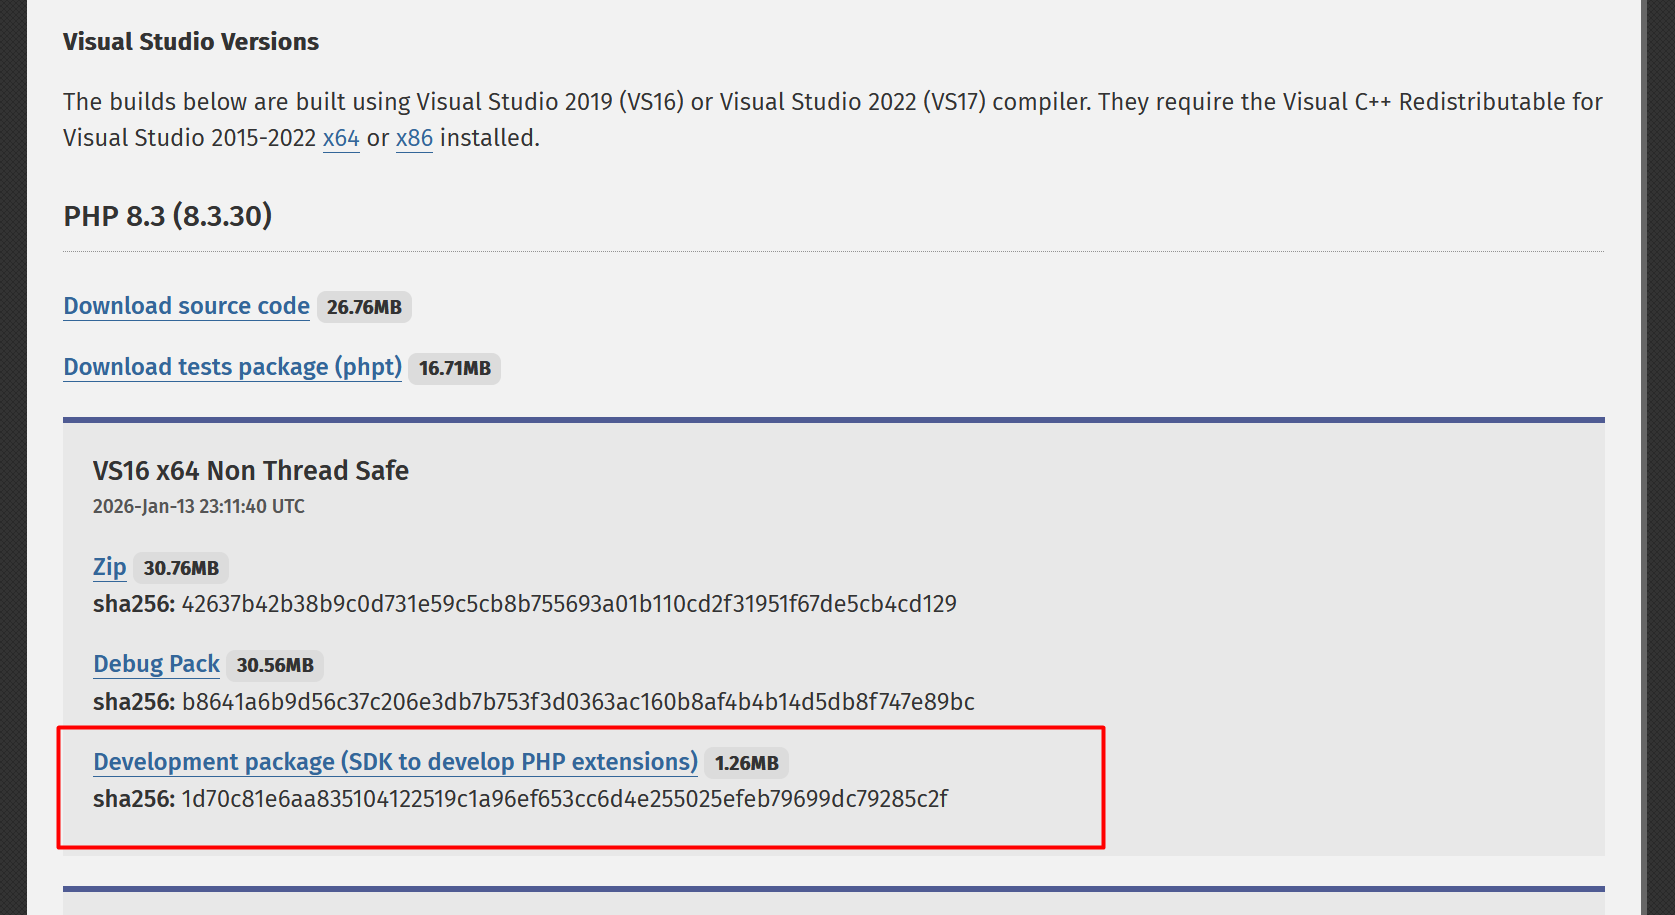Select the Development package sha256 hash starting 1d70c81e
This screenshot has width=1675, height=915.
(x=565, y=799)
